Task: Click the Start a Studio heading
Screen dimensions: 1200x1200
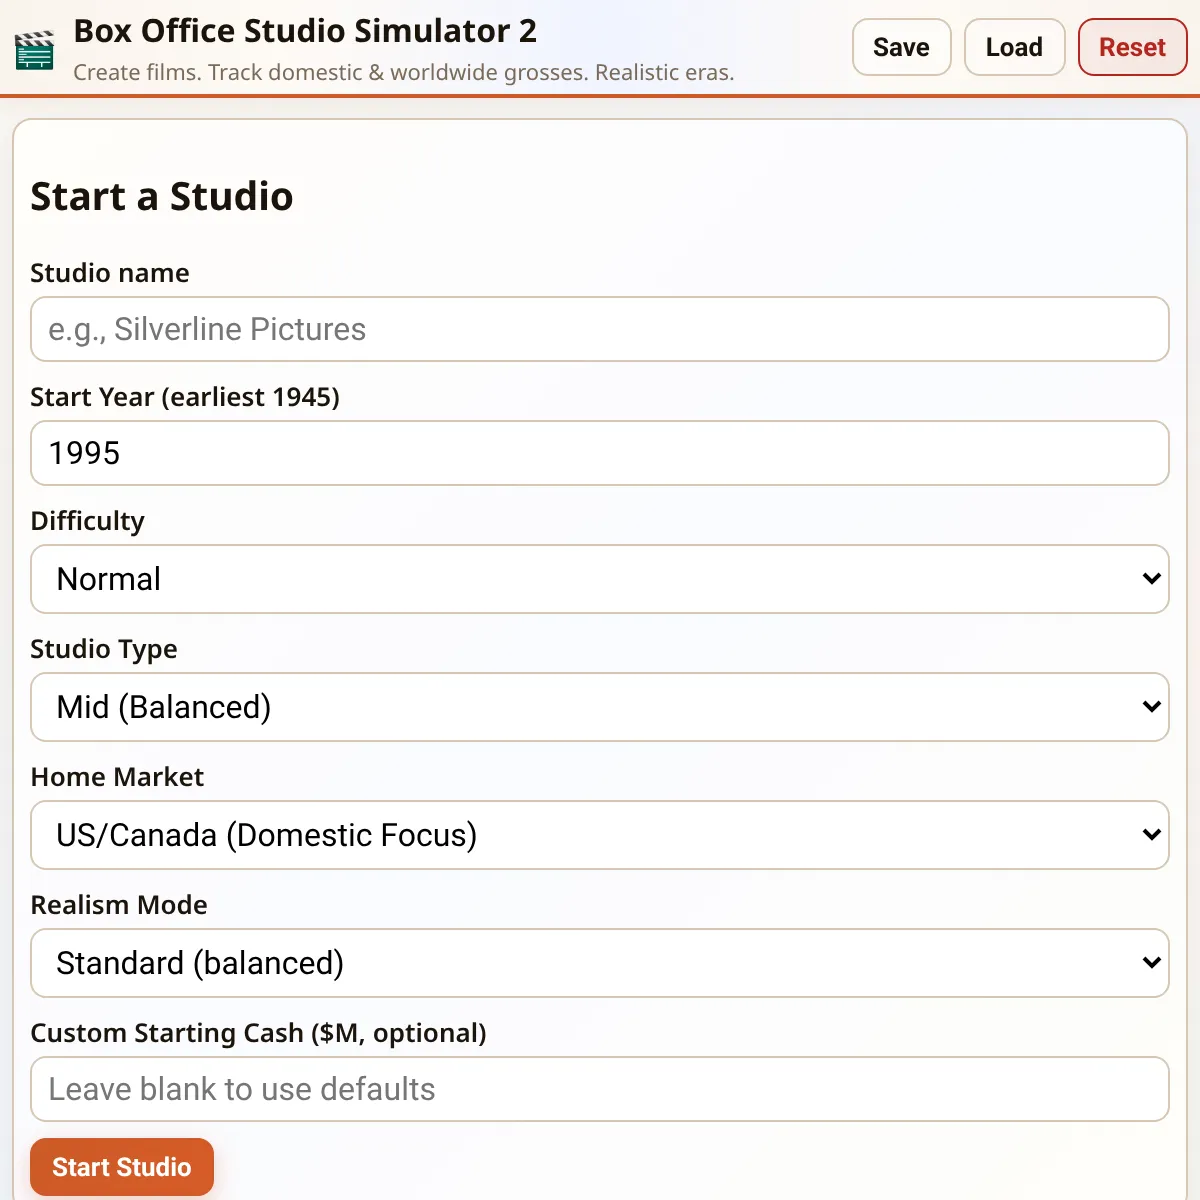Action: (x=162, y=196)
